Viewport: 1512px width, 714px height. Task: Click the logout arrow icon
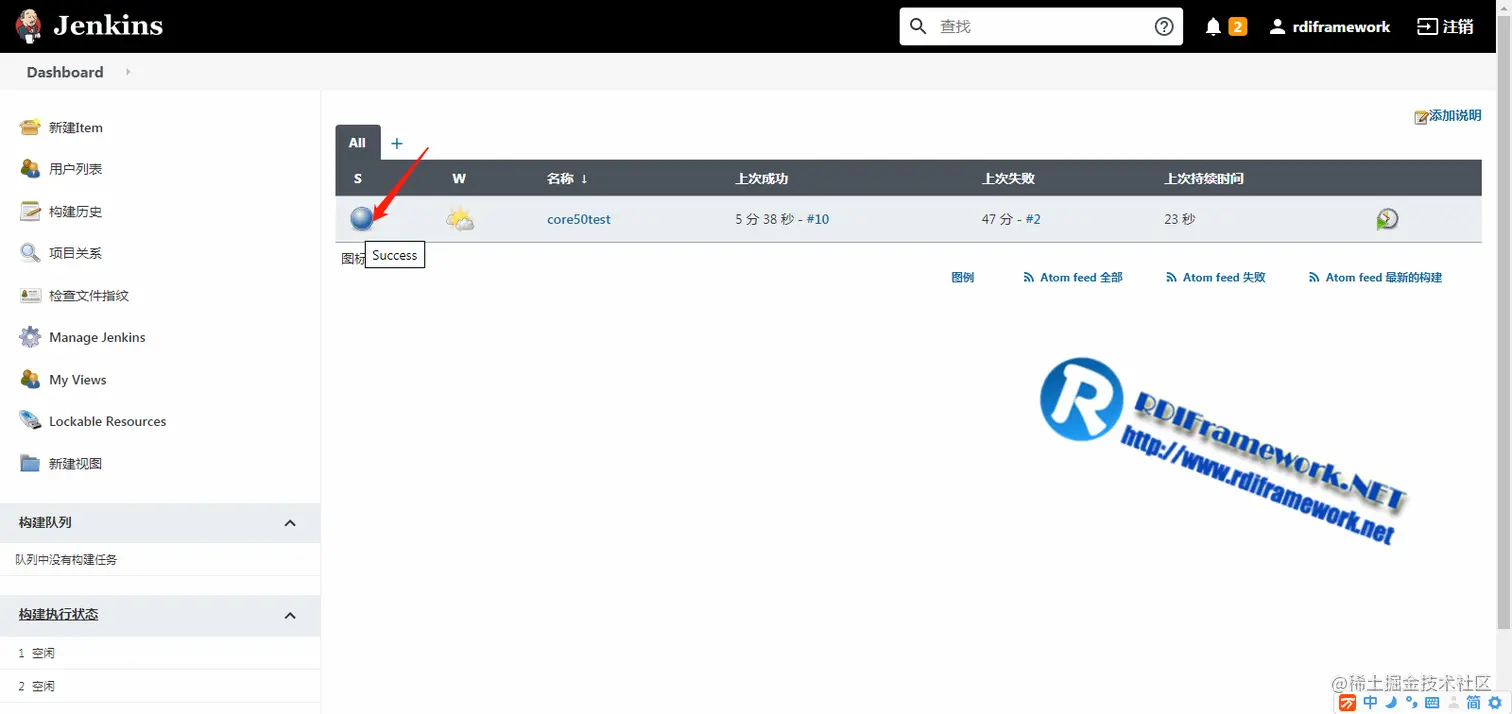click(1427, 27)
